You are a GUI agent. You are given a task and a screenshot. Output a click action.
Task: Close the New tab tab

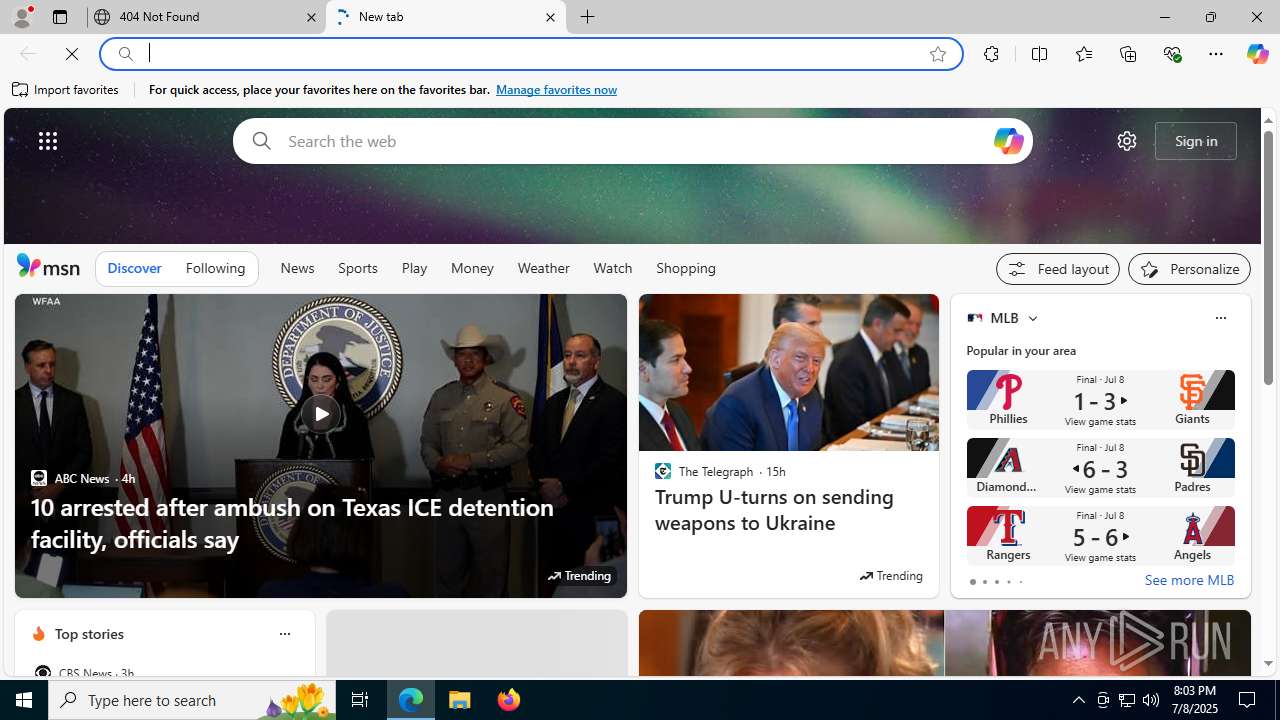pyautogui.click(x=550, y=17)
